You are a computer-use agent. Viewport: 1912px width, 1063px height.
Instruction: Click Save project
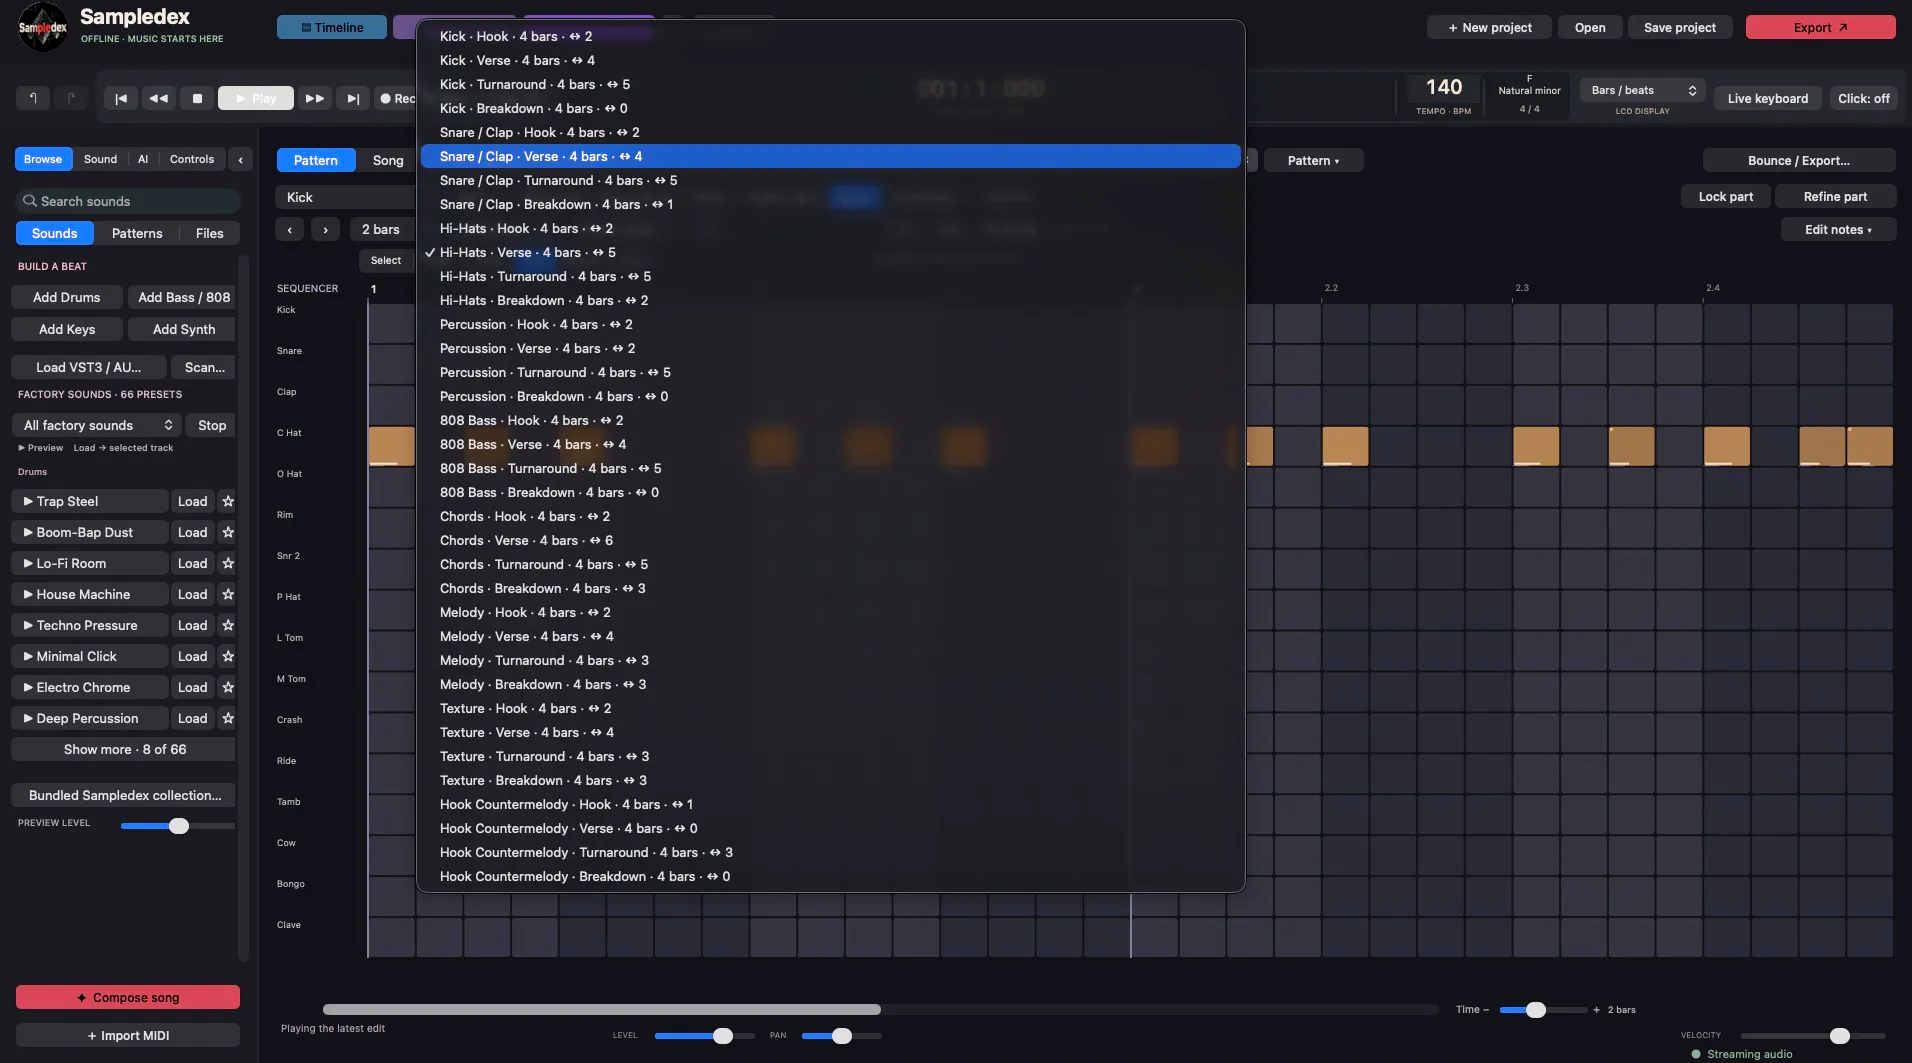(1679, 27)
